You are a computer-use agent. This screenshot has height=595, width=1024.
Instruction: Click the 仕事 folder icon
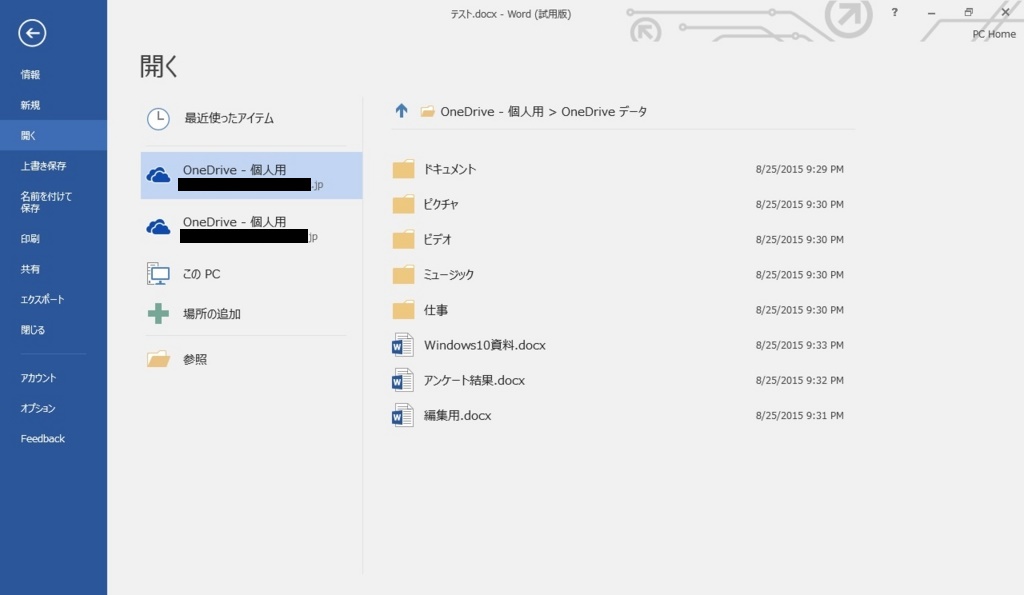pyautogui.click(x=403, y=310)
